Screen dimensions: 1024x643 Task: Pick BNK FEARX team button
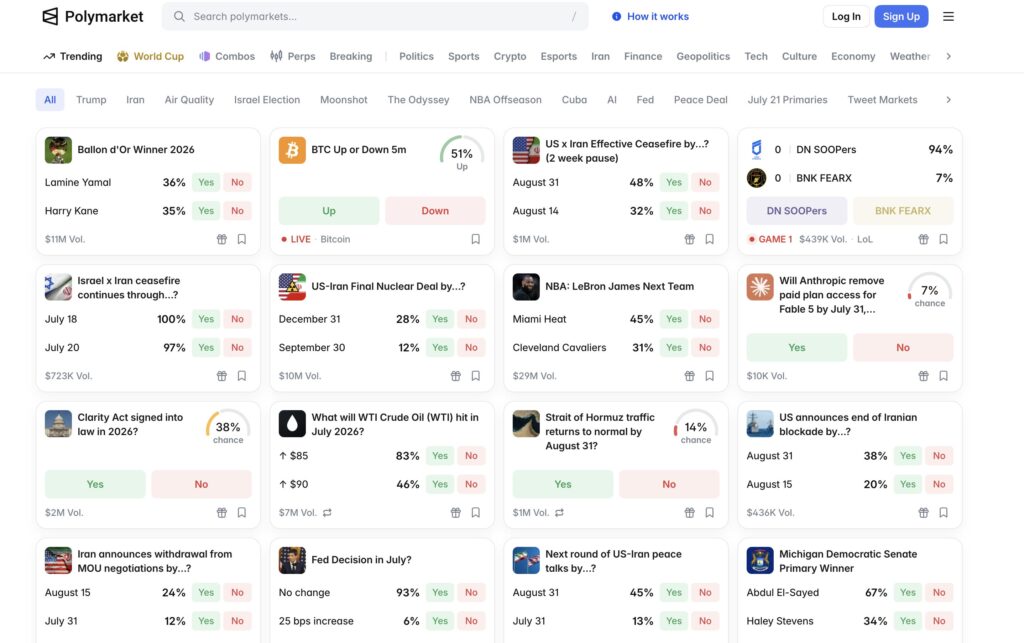coord(903,211)
